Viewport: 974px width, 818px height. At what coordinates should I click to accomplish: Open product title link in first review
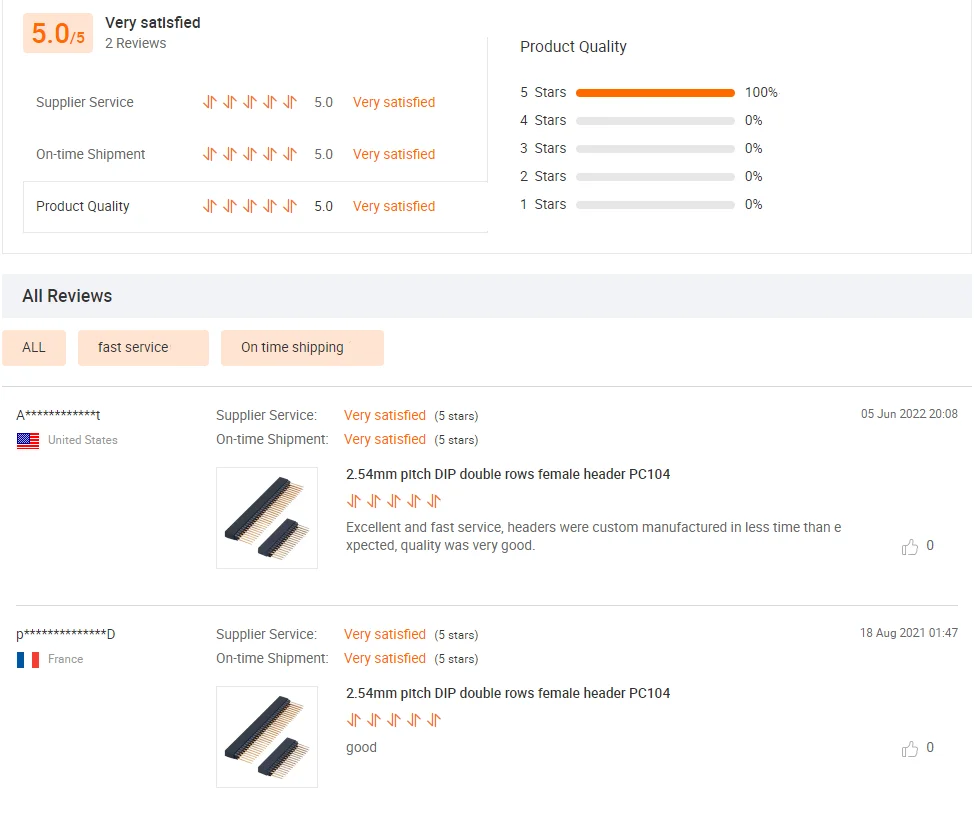coord(508,474)
